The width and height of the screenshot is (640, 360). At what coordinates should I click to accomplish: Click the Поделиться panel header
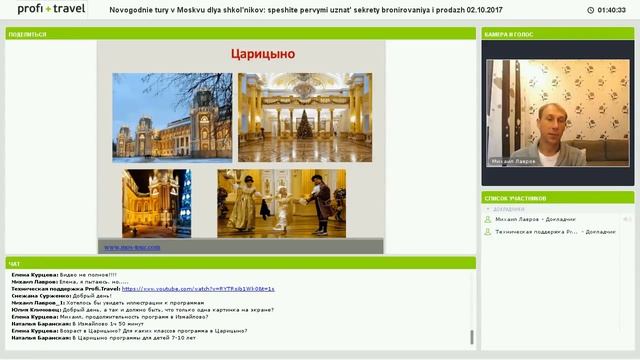pyautogui.click(x=240, y=34)
